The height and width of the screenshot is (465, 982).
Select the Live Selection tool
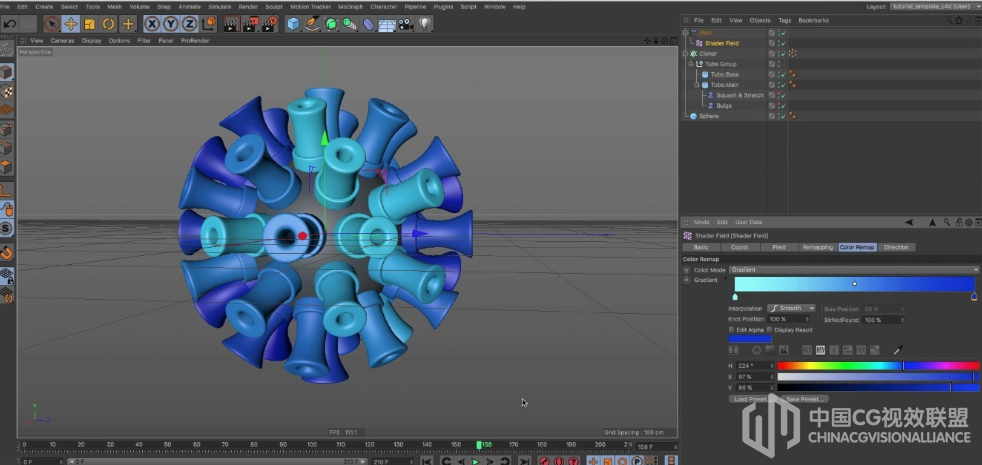(53, 24)
